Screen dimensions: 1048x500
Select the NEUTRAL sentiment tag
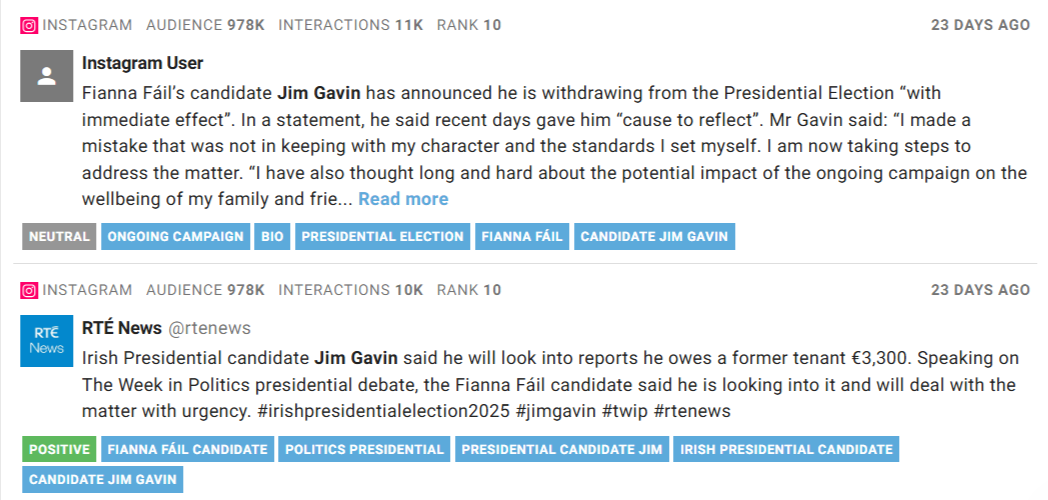(x=58, y=237)
